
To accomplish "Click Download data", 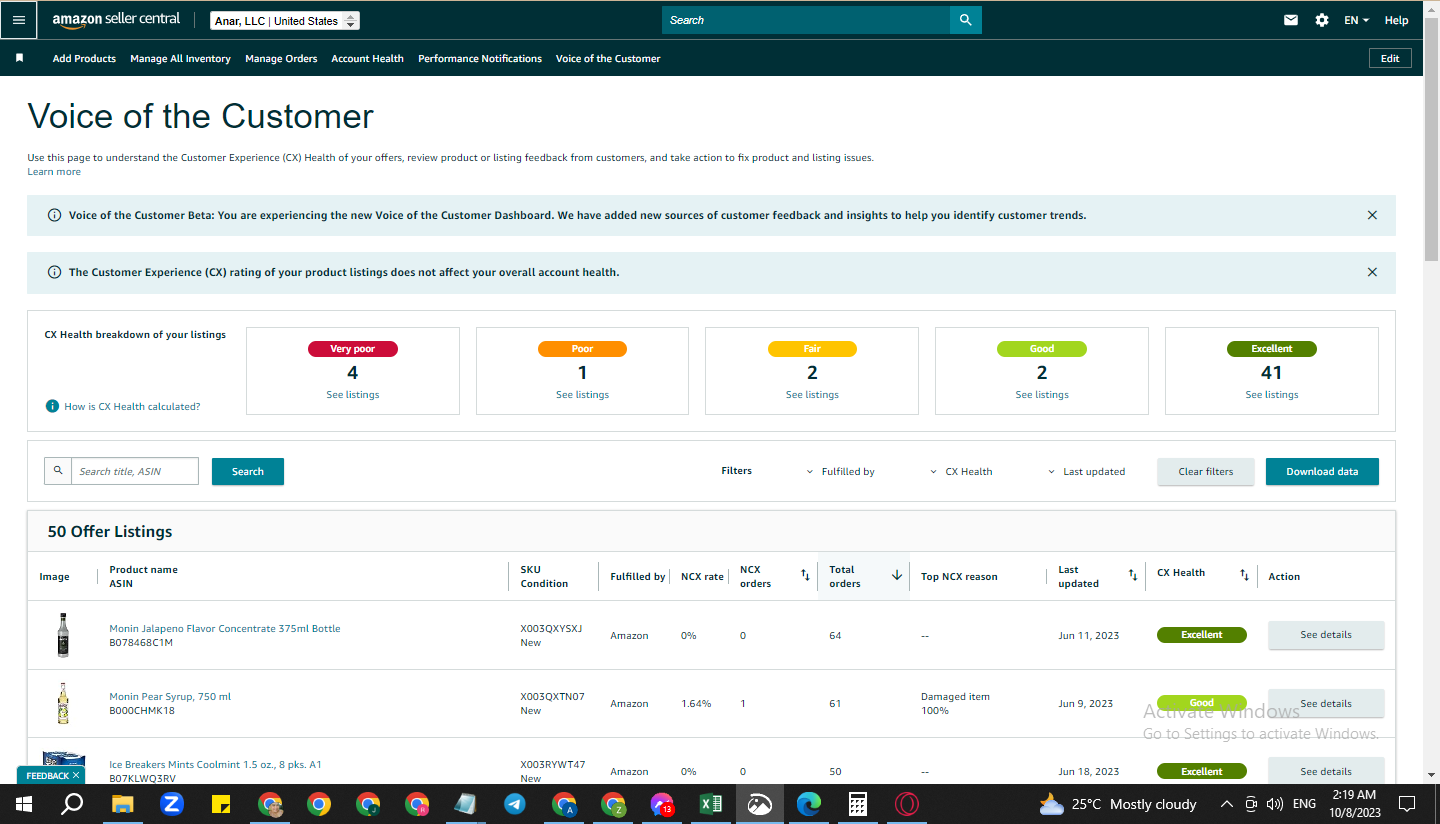I will (1322, 471).
